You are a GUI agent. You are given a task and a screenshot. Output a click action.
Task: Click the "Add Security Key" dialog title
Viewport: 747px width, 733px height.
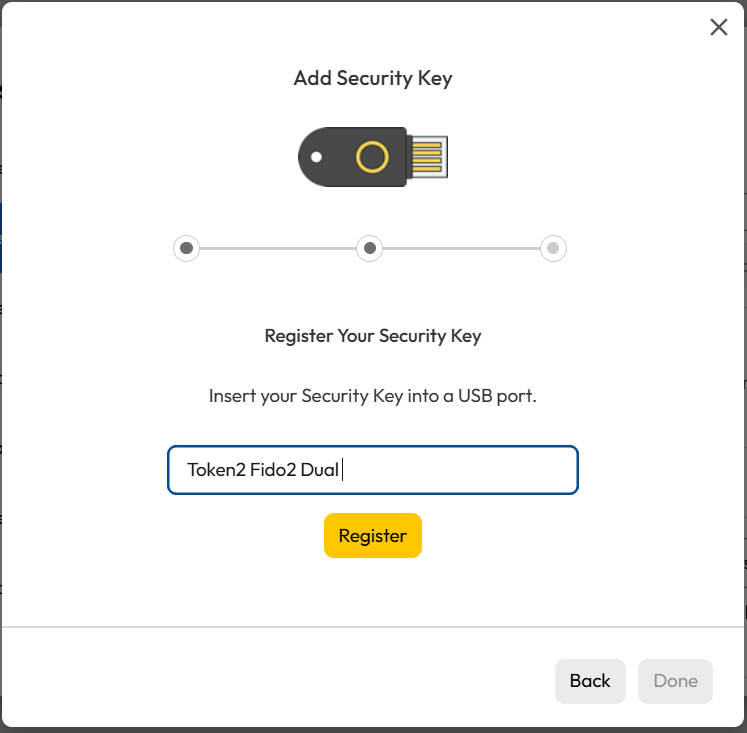click(x=373, y=78)
